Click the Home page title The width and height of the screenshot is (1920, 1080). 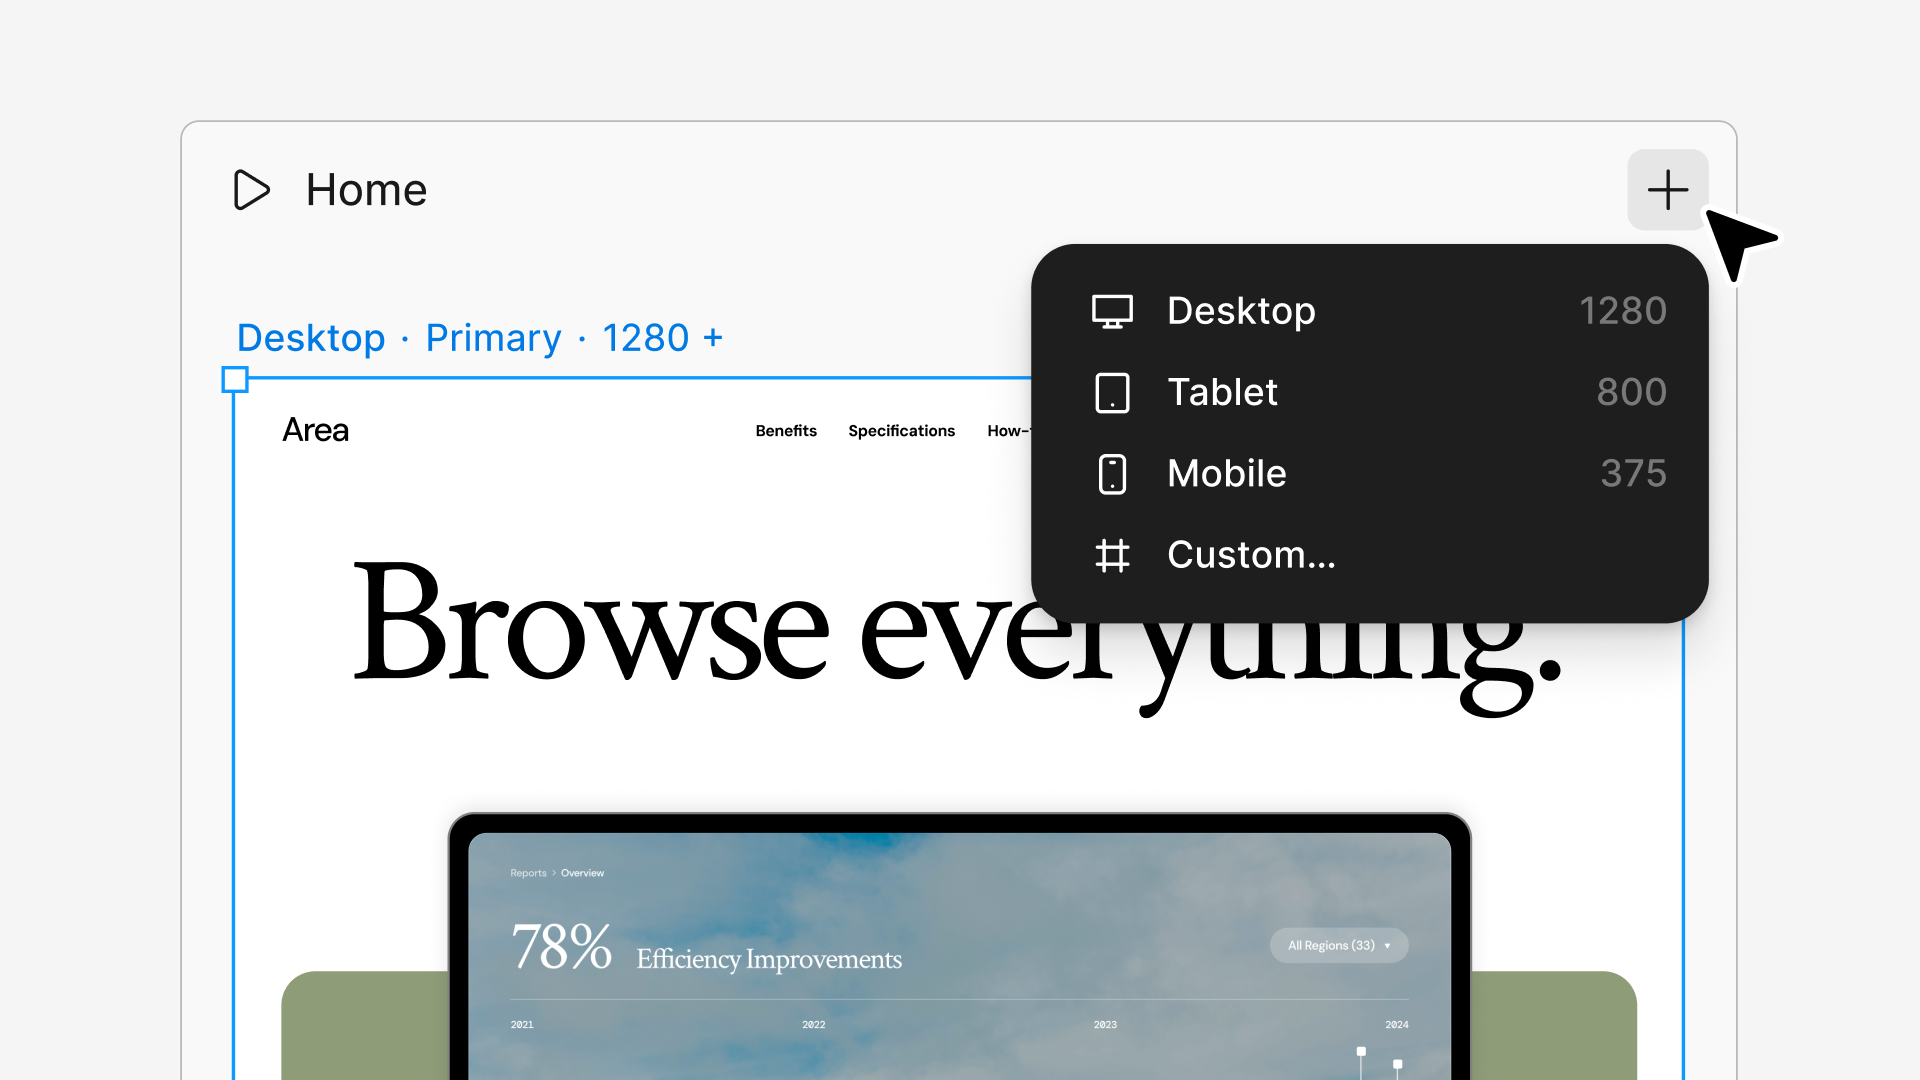pos(366,190)
